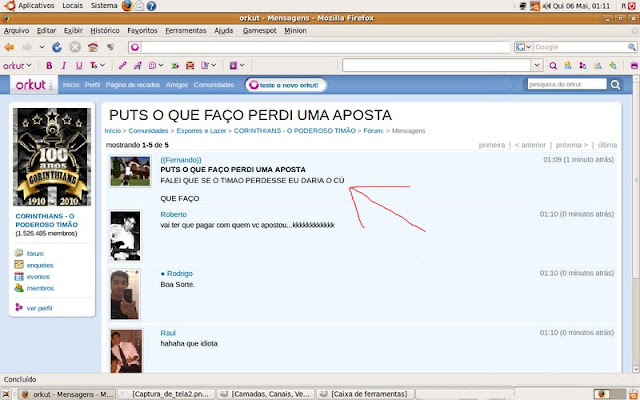The width and height of the screenshot is (640, 400).
Task: Click Esportes e Lazer breadcrumb link
Action: point(201,131)
